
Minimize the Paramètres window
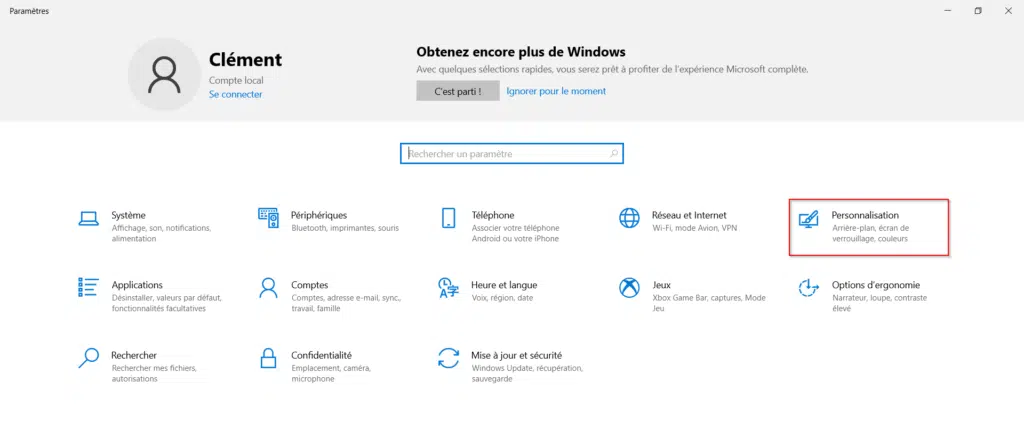point(948,10)
